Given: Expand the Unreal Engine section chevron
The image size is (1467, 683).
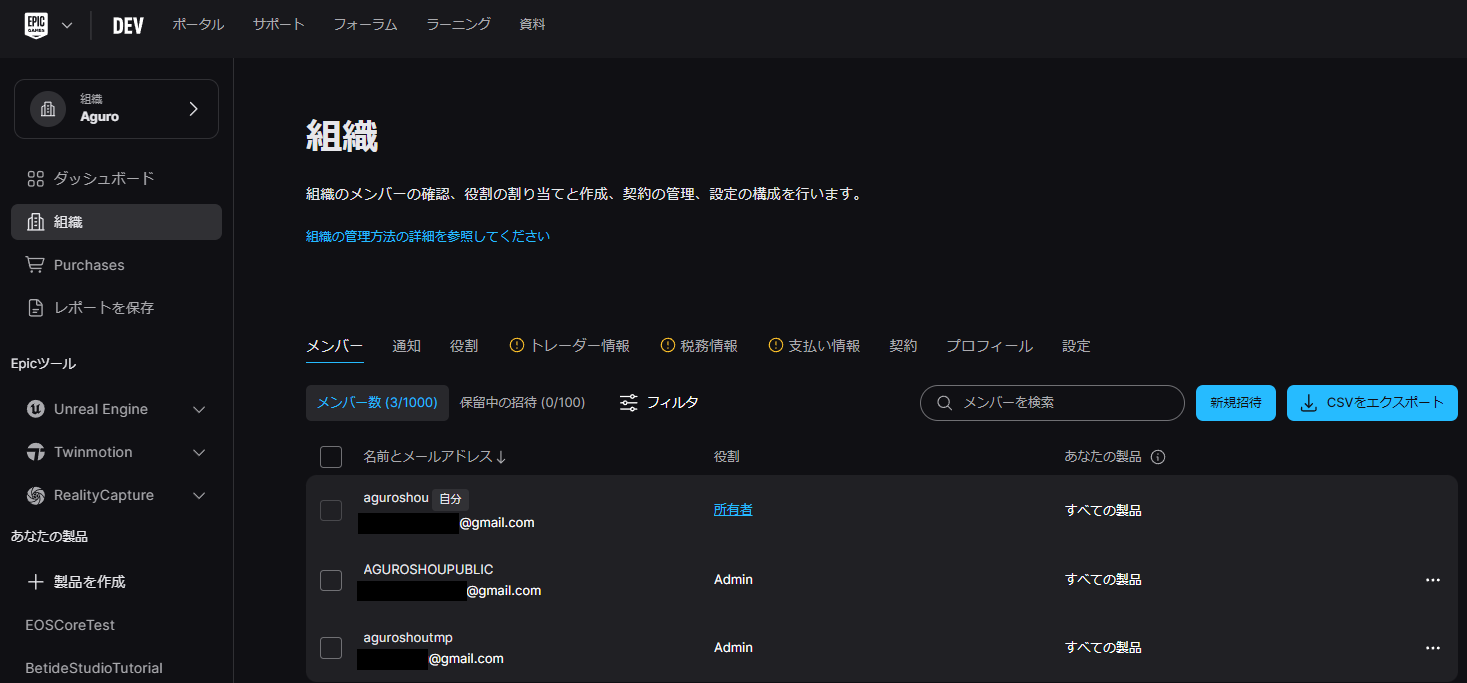Looking at the screenshot, I should point(198,409).
